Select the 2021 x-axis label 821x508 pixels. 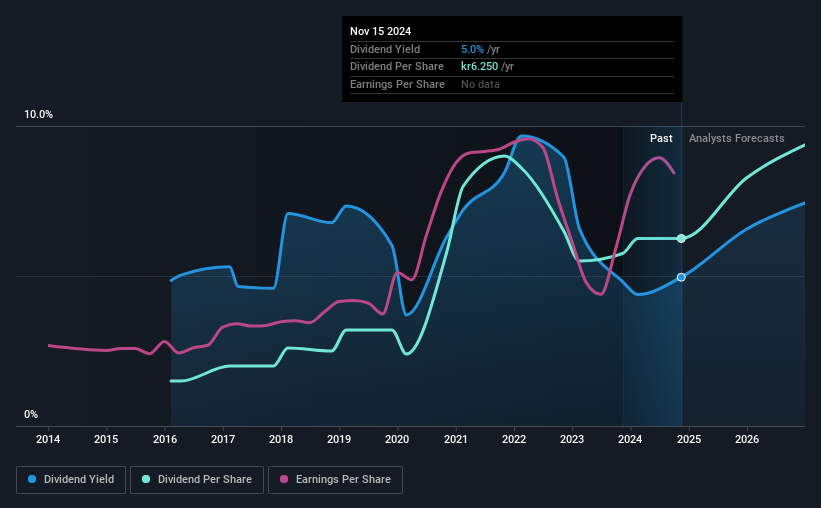pyautogui.click(x=456, y=439)
